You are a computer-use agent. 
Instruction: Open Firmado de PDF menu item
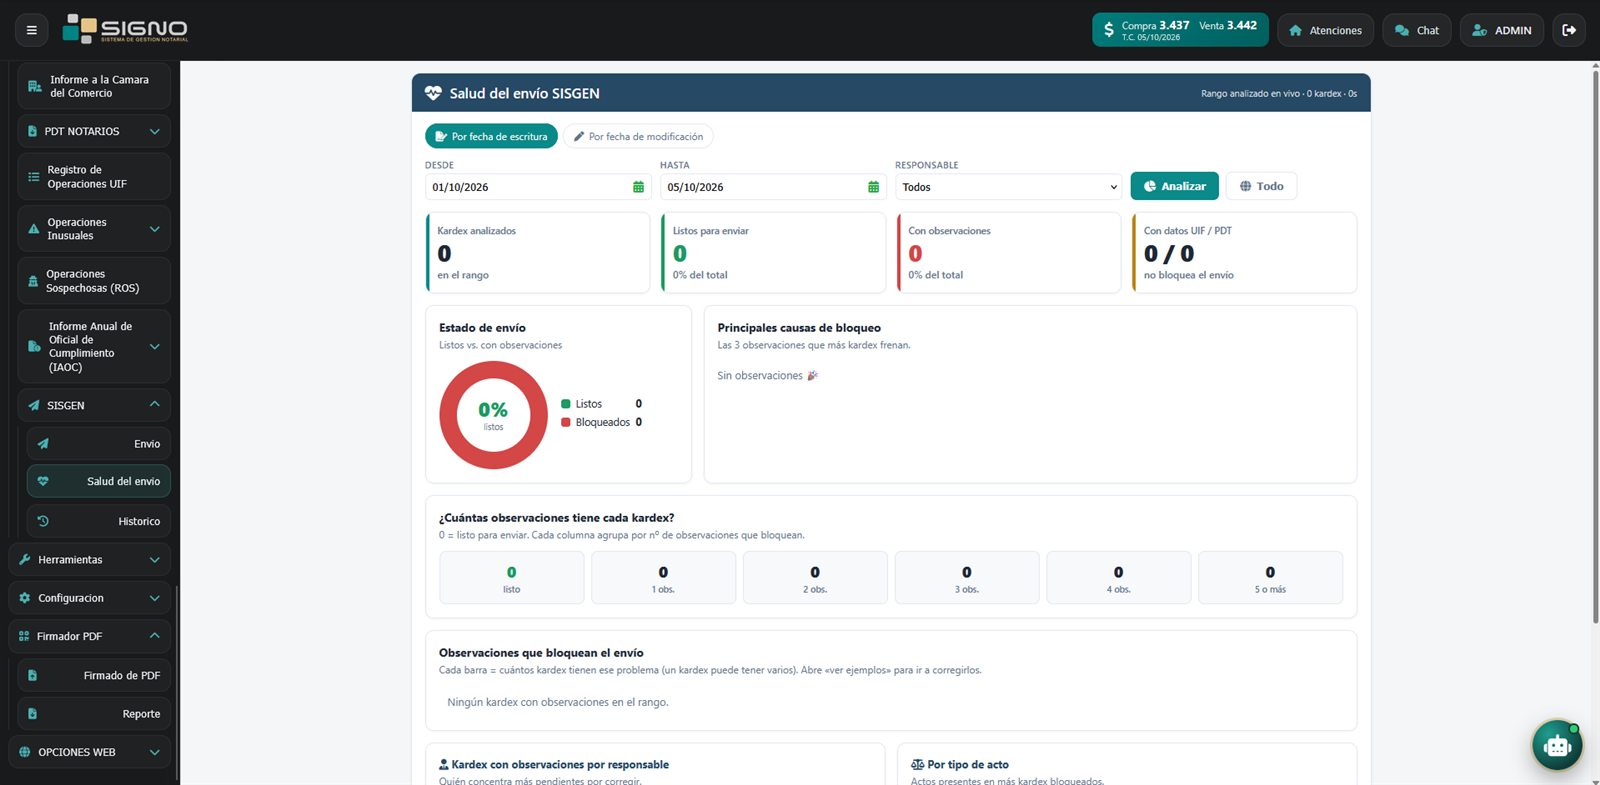pyautogui.click(x=94, y=675)
